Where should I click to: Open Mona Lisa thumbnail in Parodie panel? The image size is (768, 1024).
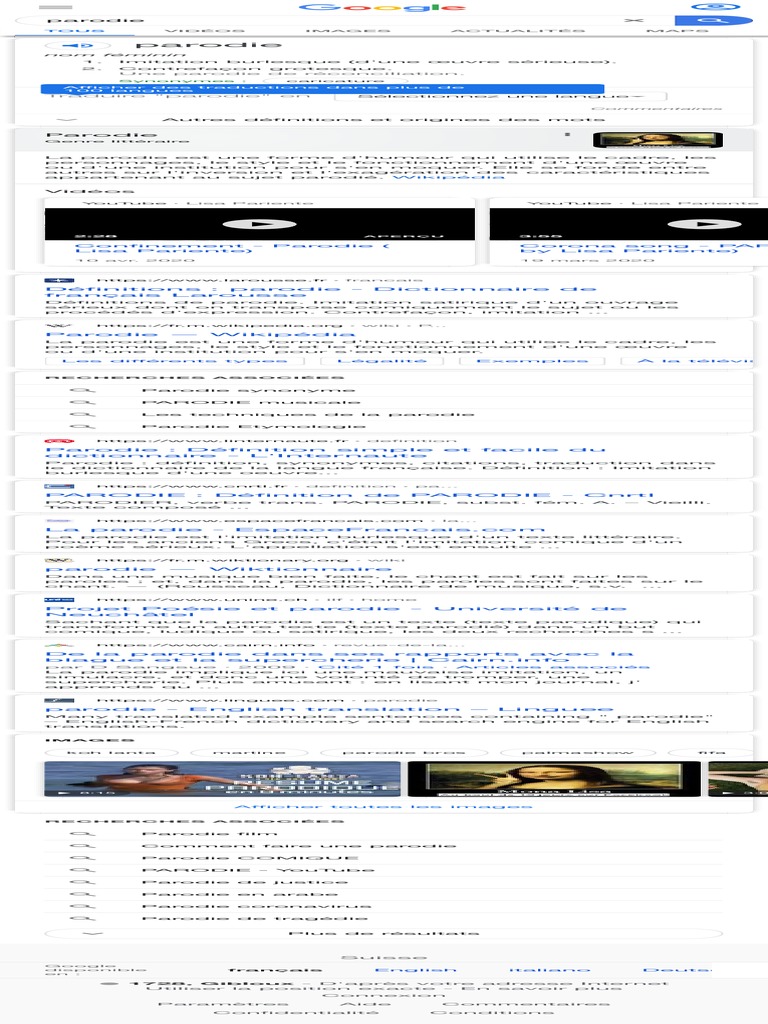click(x=658, y=140)
